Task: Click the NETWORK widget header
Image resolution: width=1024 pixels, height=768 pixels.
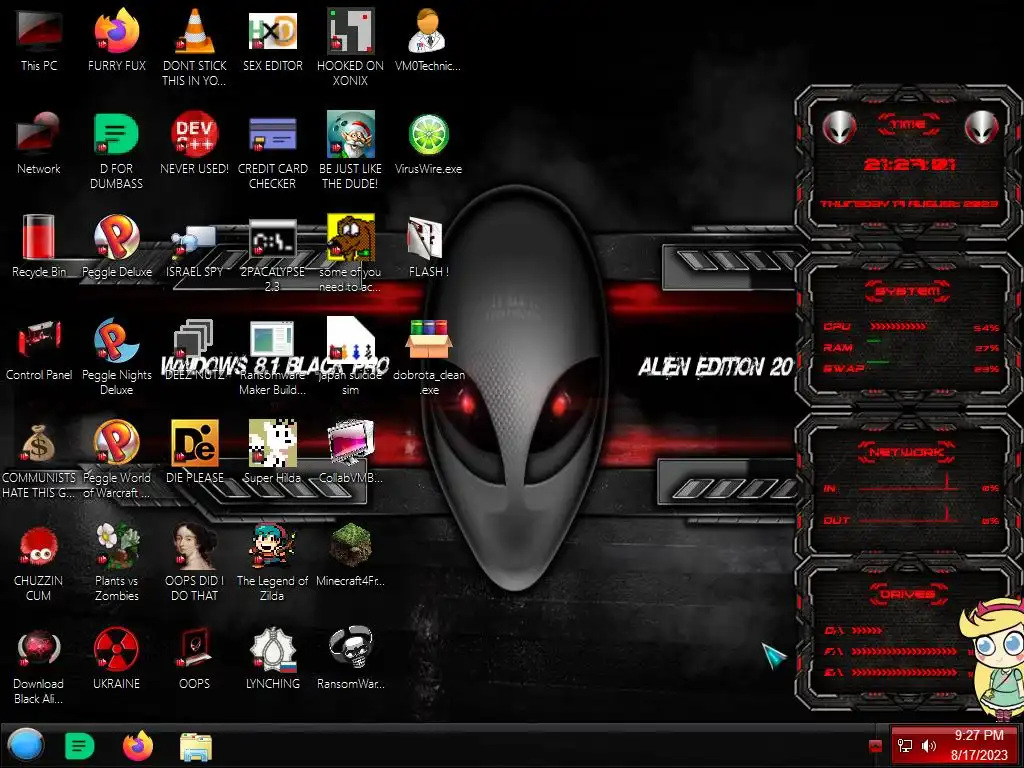Action: (907, 452)
